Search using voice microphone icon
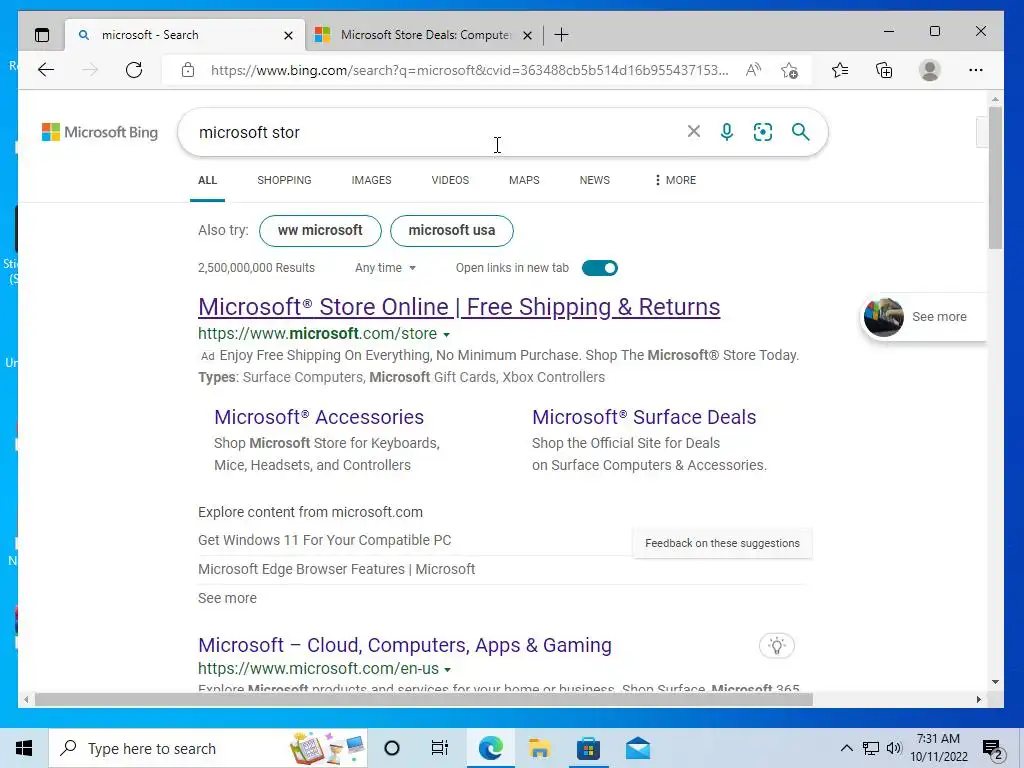 727,132
